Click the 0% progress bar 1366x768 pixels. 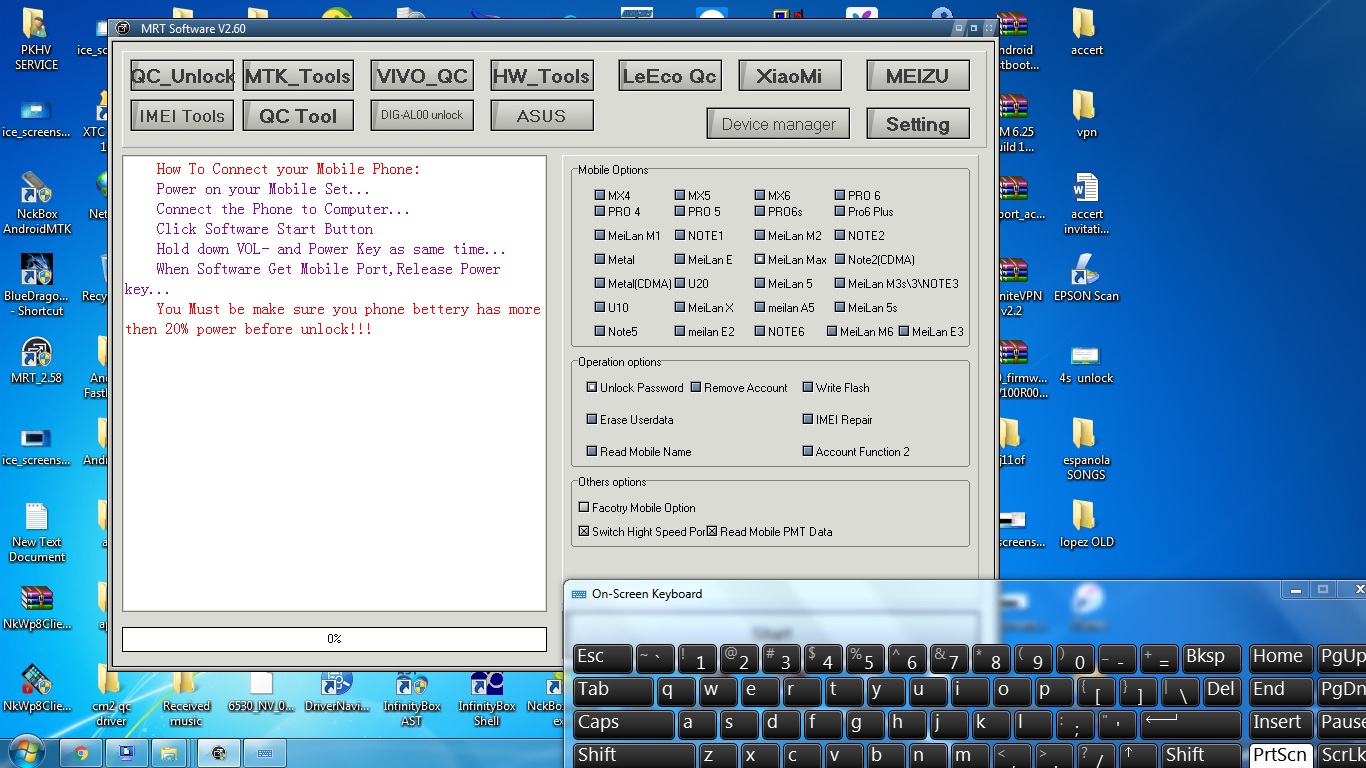point(334,639)
